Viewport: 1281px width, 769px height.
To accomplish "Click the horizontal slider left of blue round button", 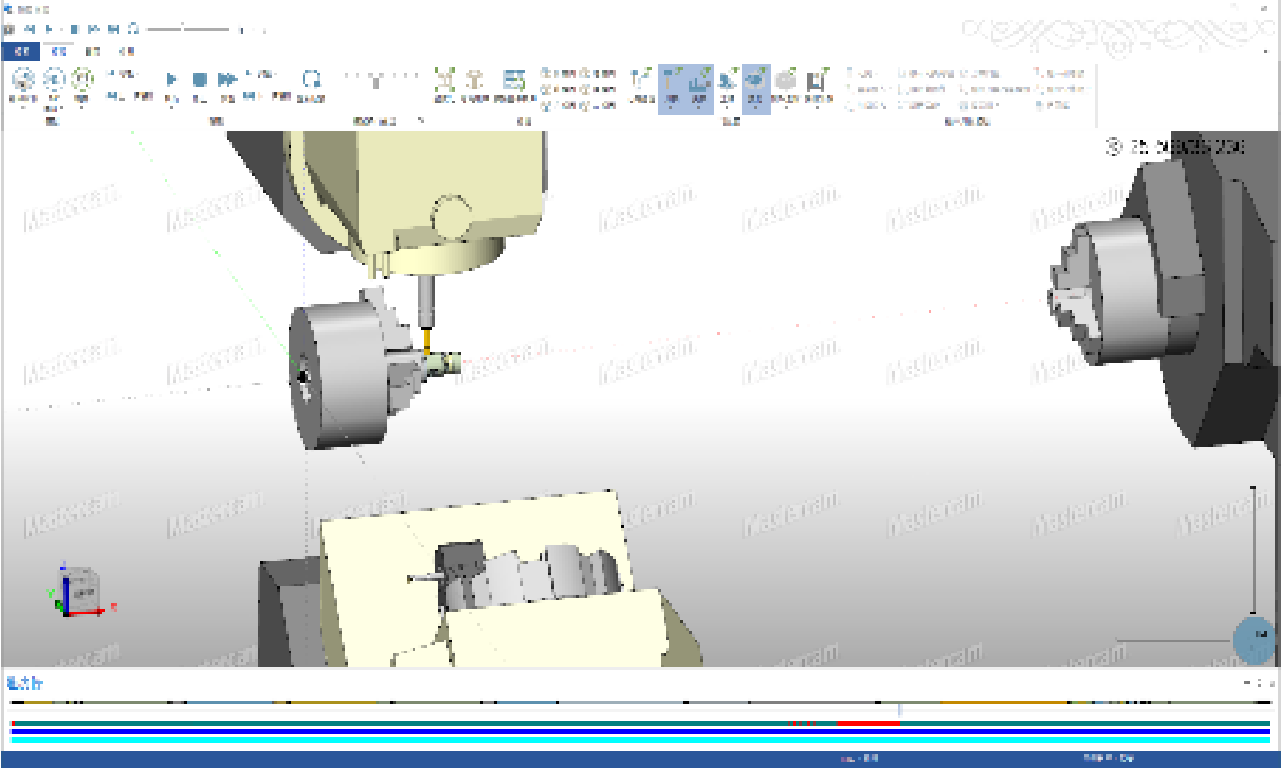I will coord(1173,640).
